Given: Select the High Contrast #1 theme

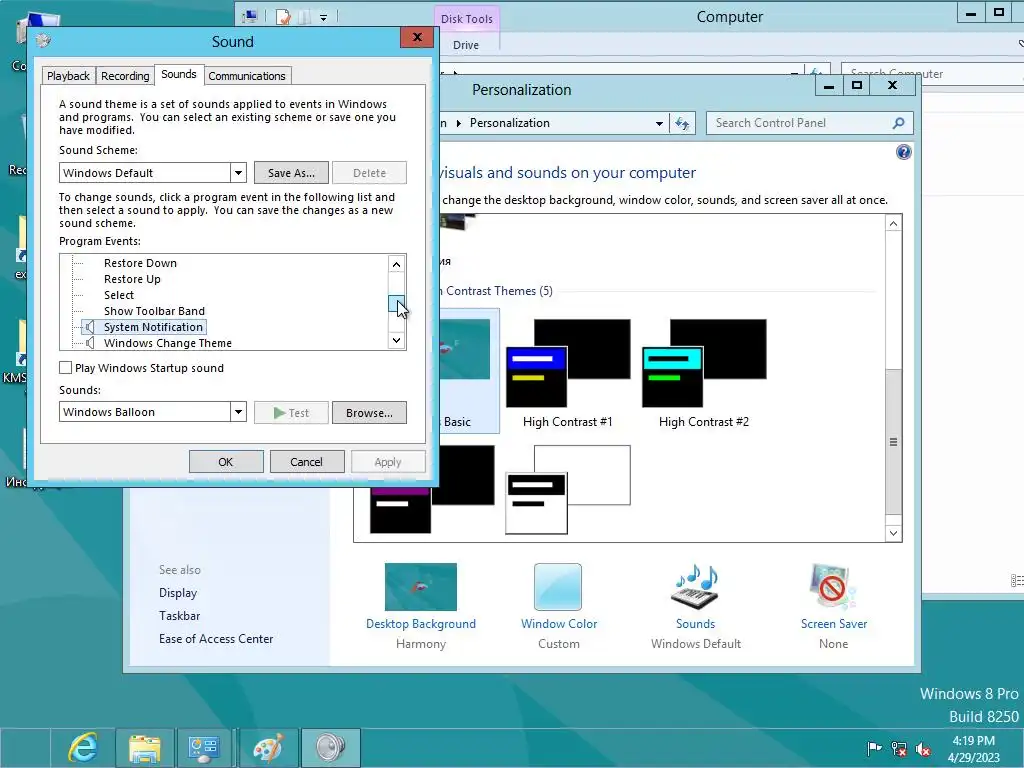Looking at the screenshot, I should coord(568,373).
